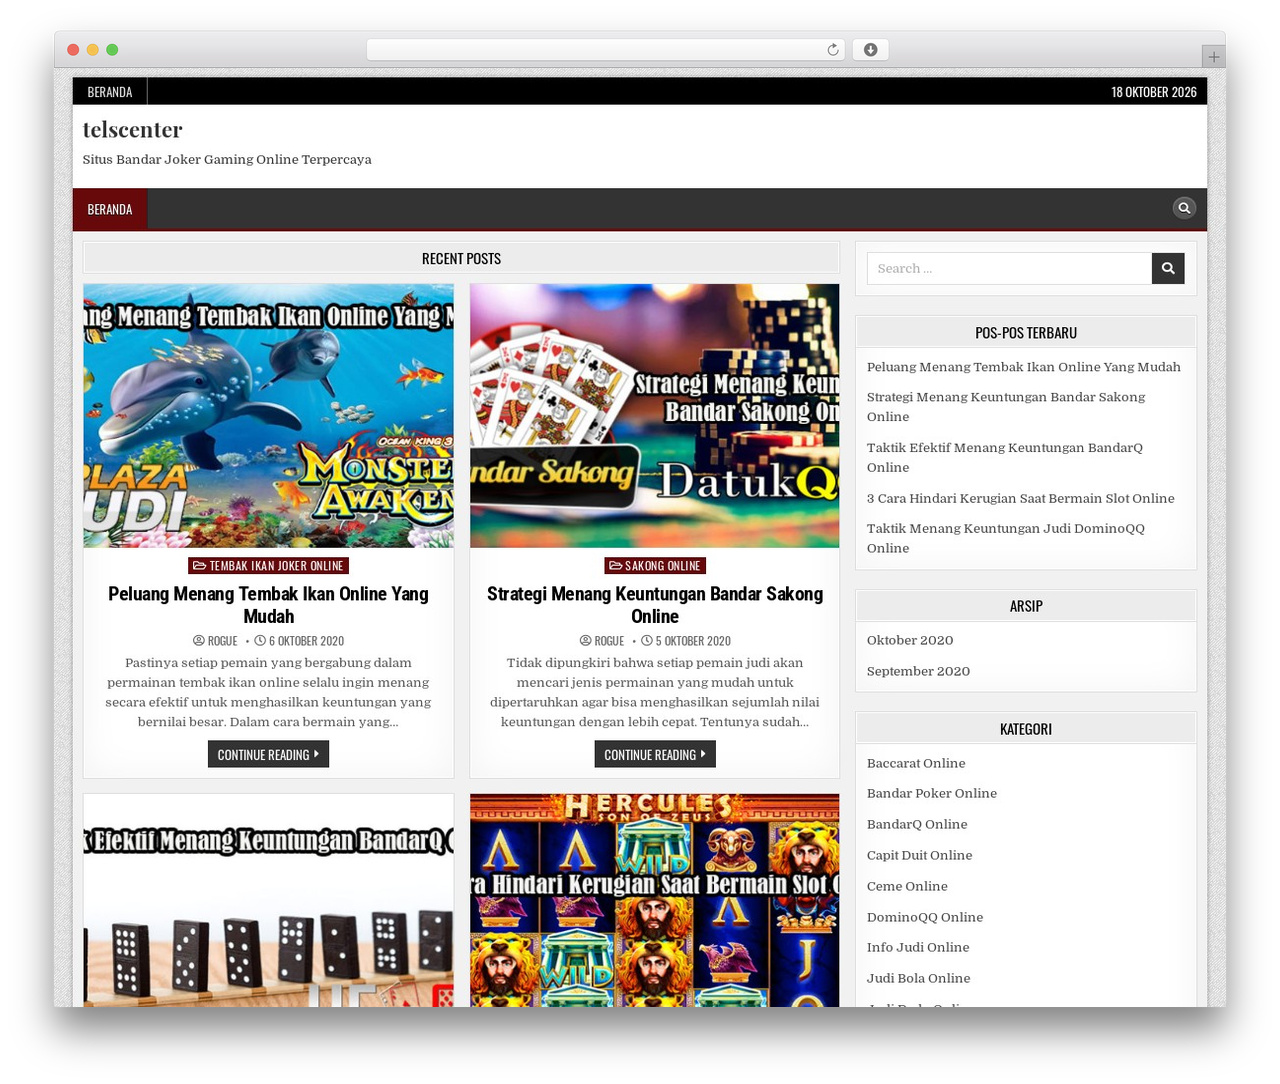Click the sidebar search submit button

pos(1168,268)
